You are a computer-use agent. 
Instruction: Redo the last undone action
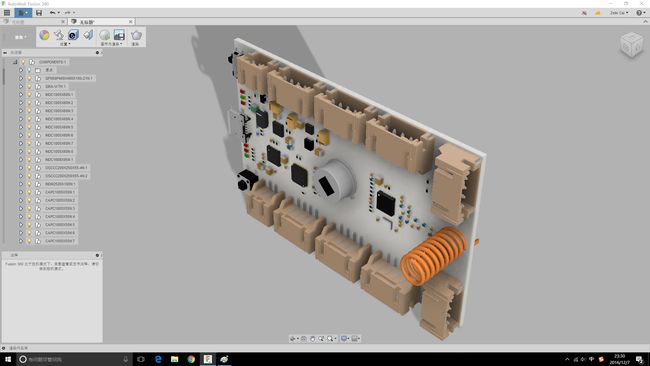[67, 13]
